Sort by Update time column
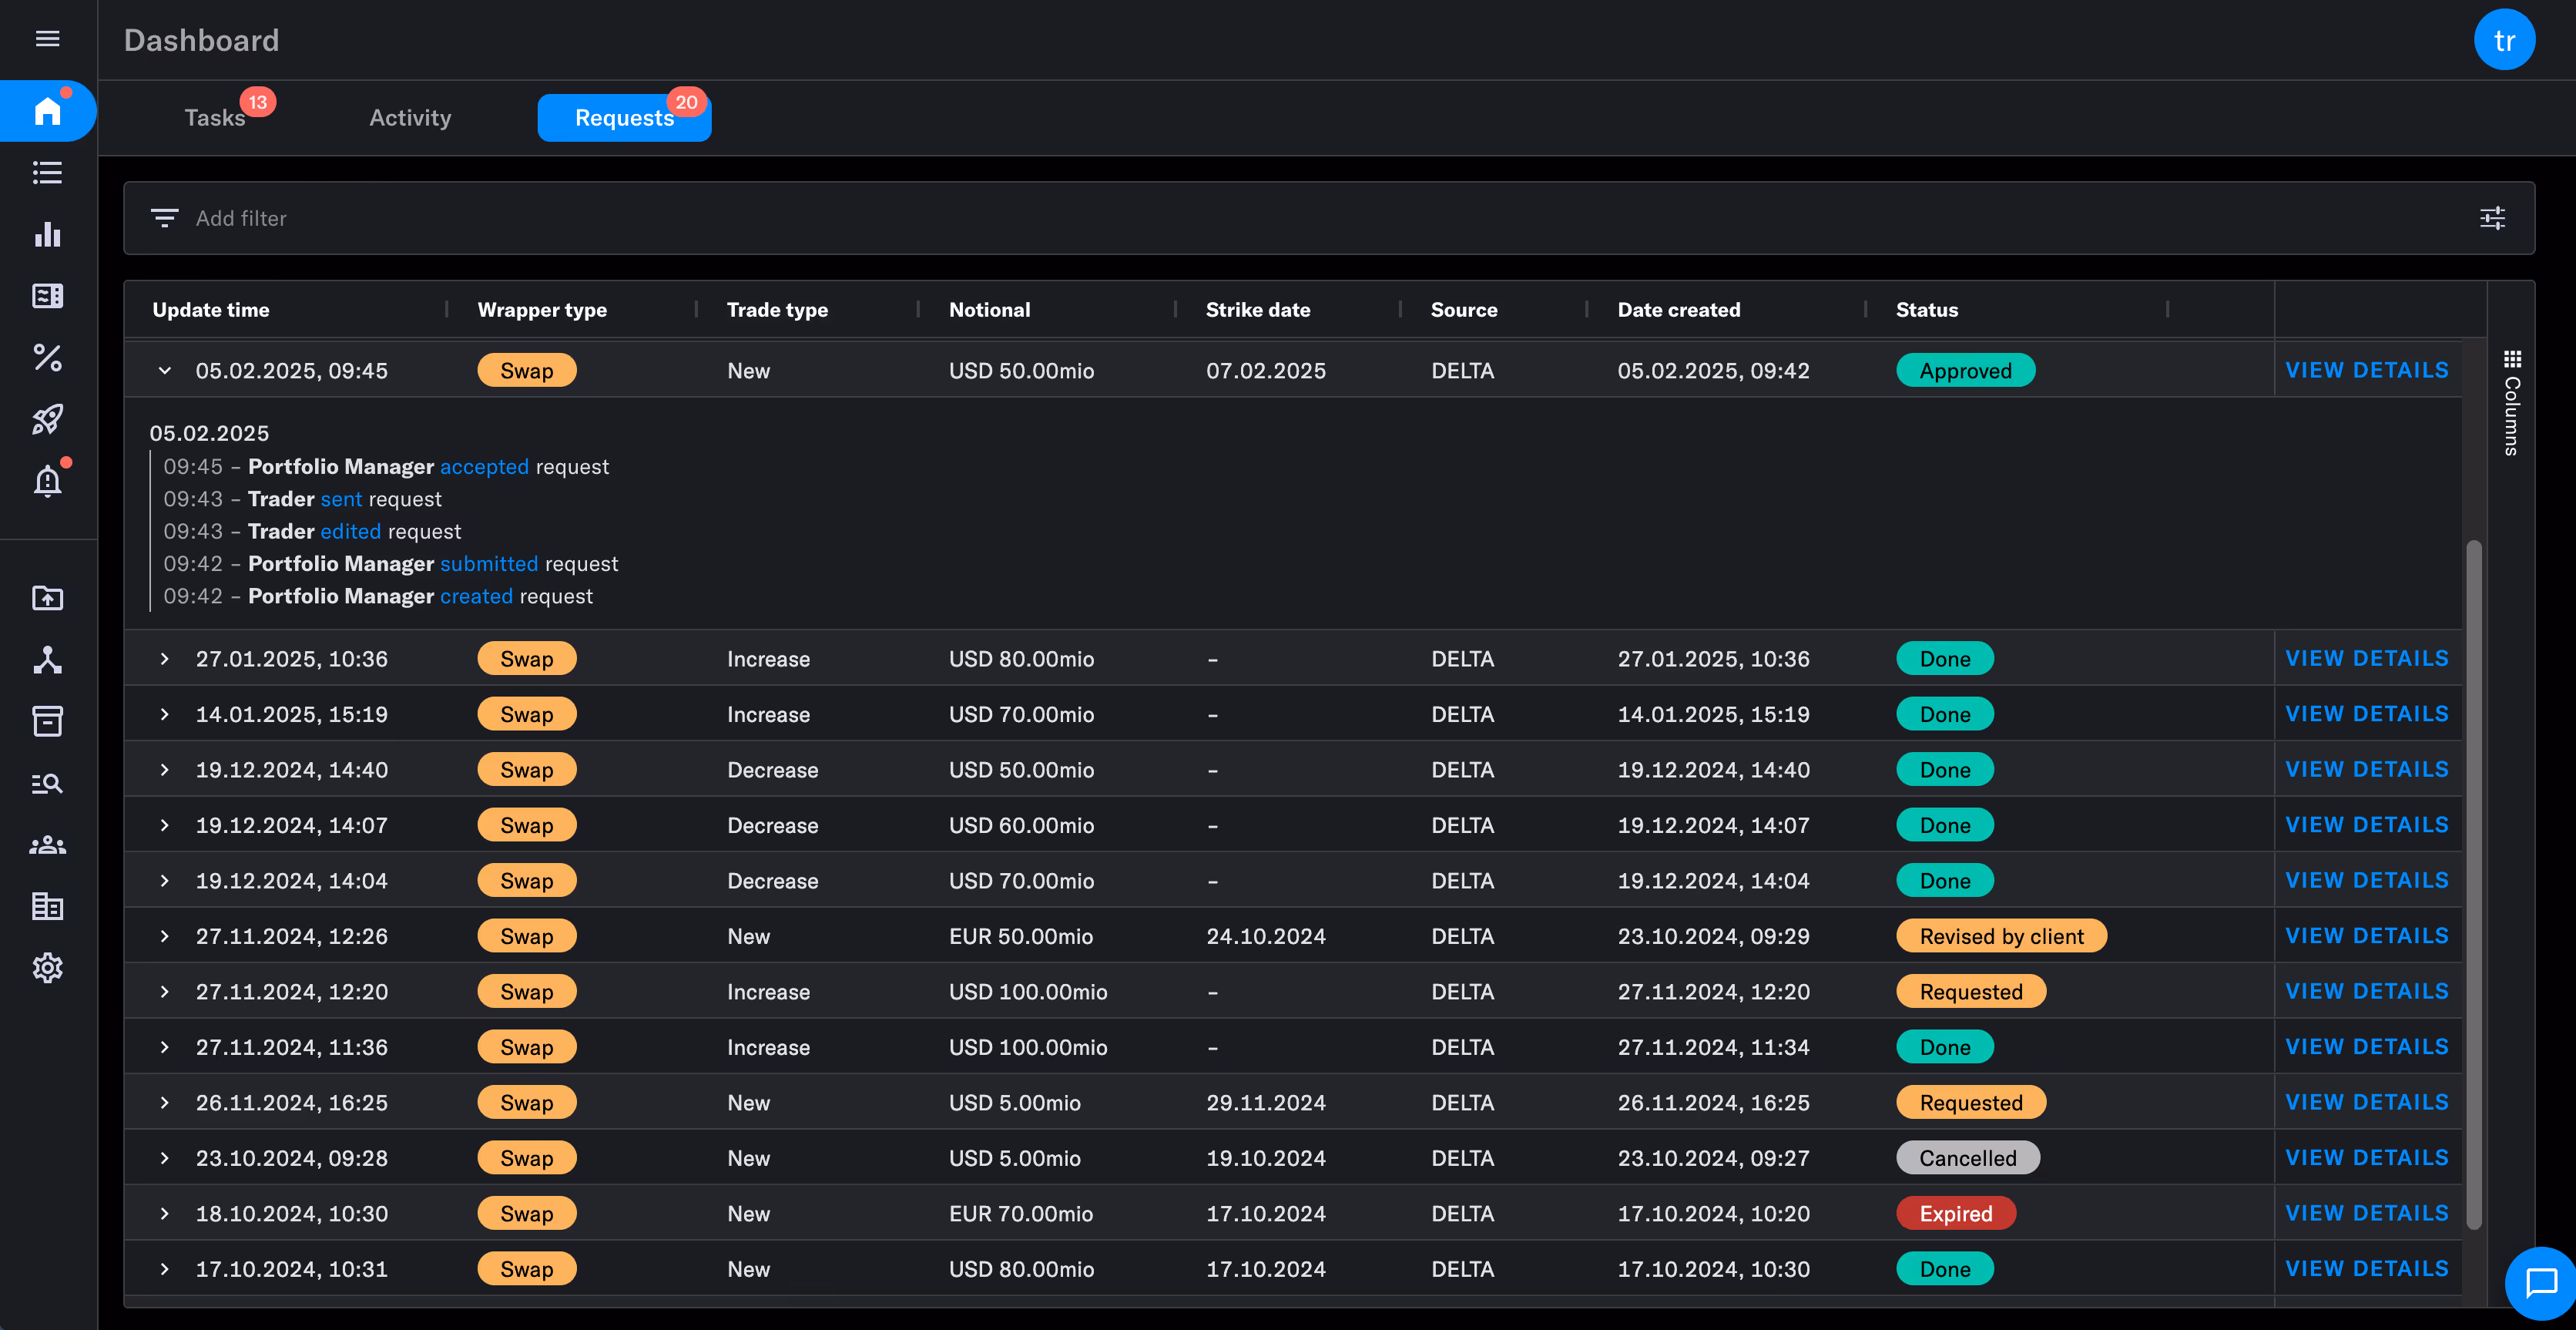The width and height of the screenshot is (2576, 1330). point(211,310)
